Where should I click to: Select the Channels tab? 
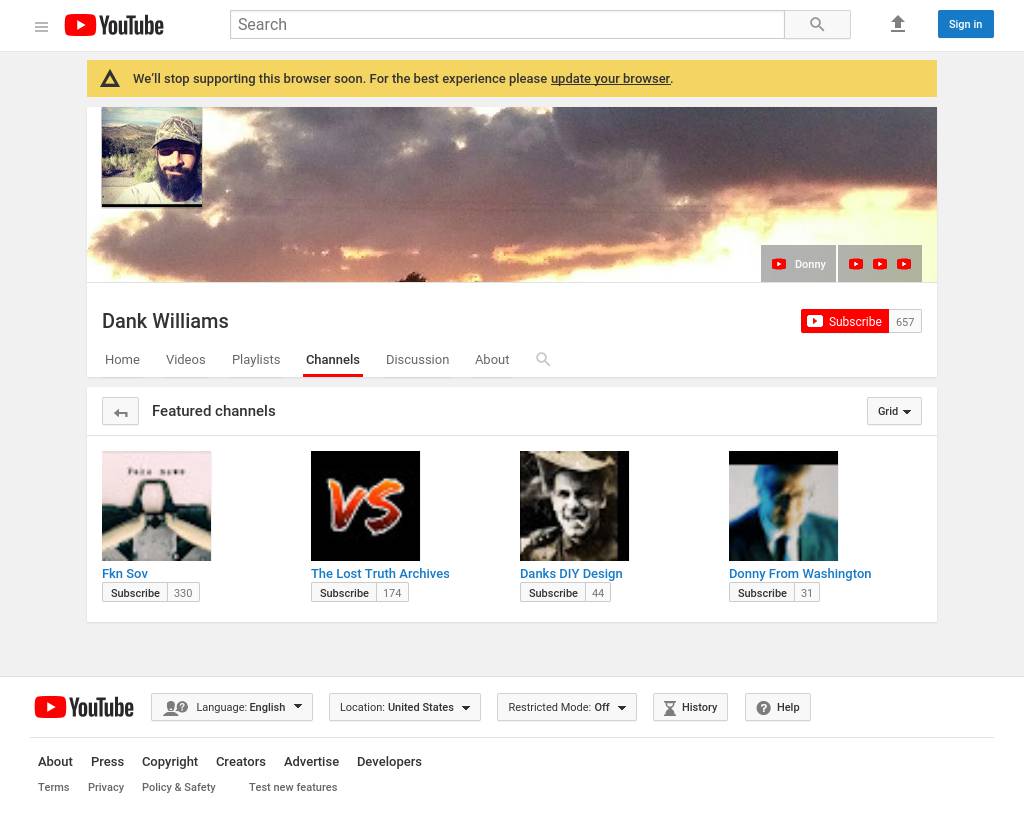[x=332, y=360]
